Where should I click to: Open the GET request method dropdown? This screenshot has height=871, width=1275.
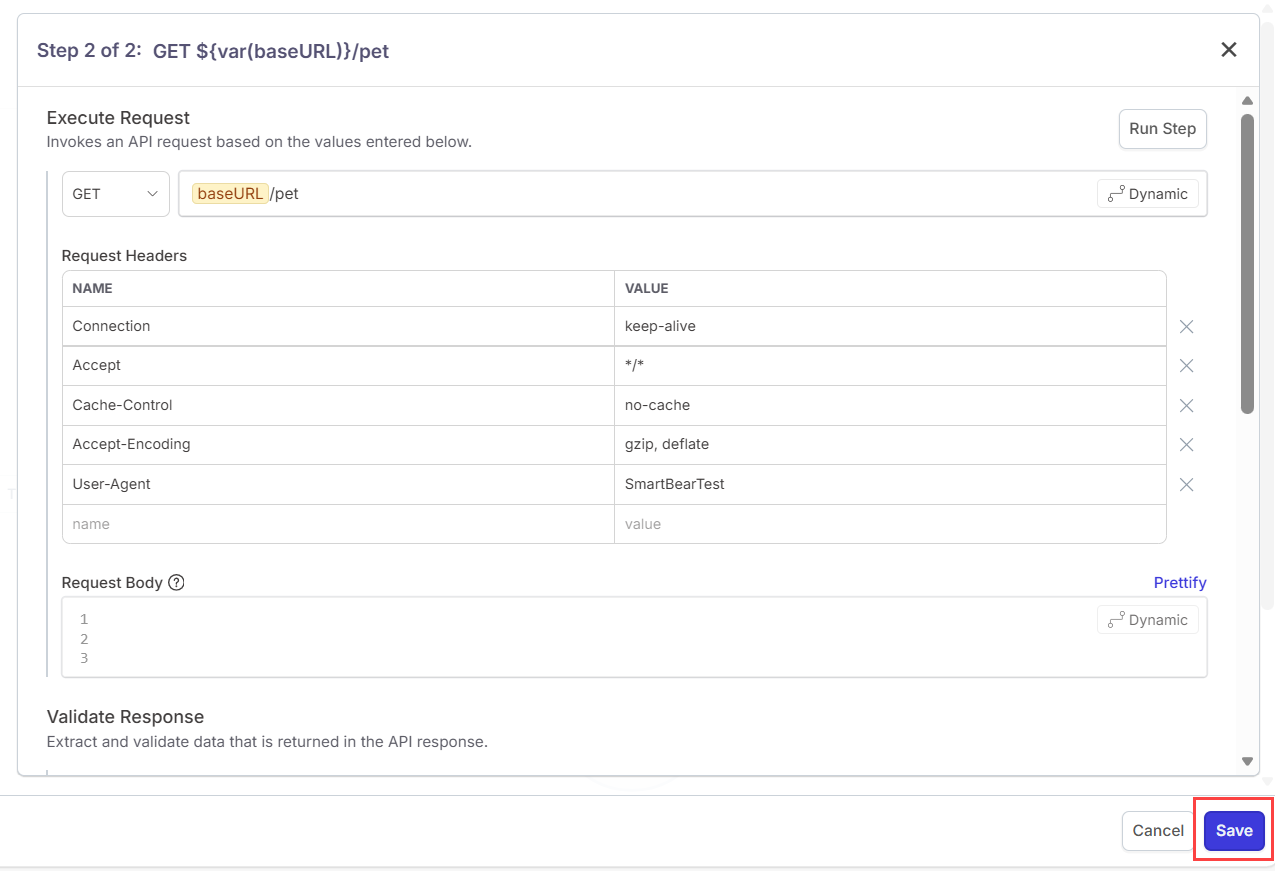click(x=115, y=193)
